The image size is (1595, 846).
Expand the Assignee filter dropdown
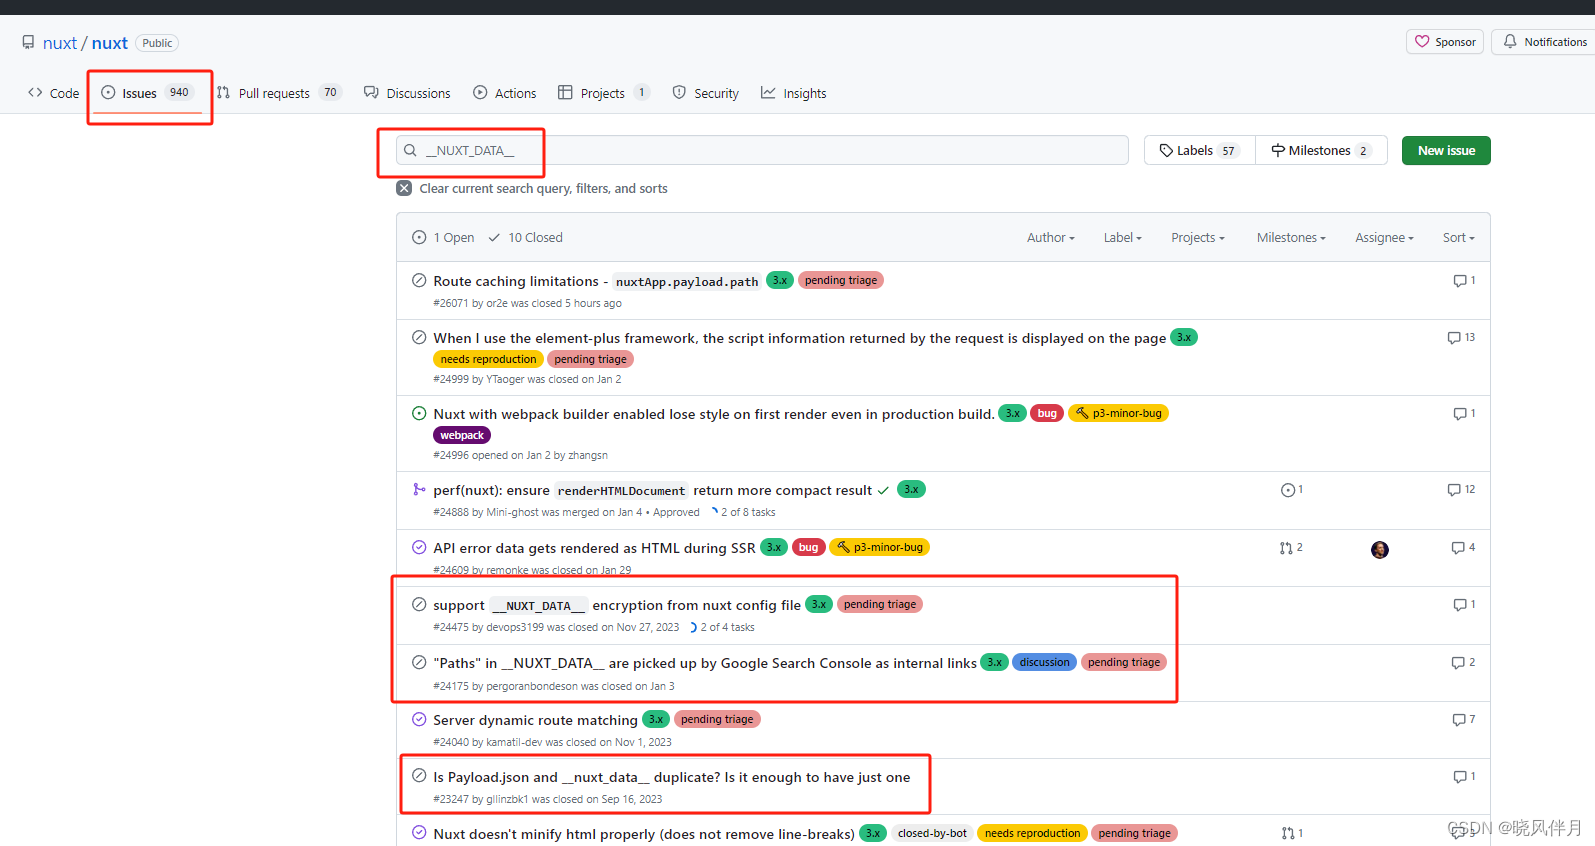pyautogui.click(x=1384, y=237)
